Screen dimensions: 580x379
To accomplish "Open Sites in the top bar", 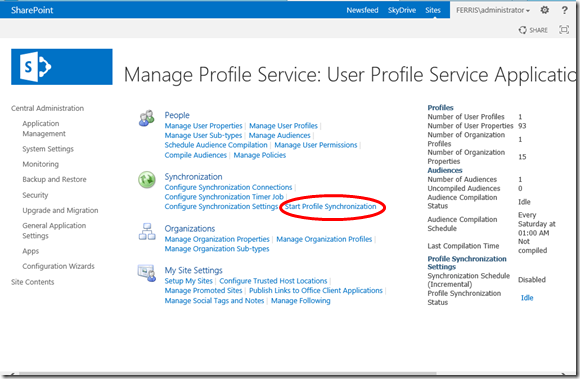I will pos(433,10).
